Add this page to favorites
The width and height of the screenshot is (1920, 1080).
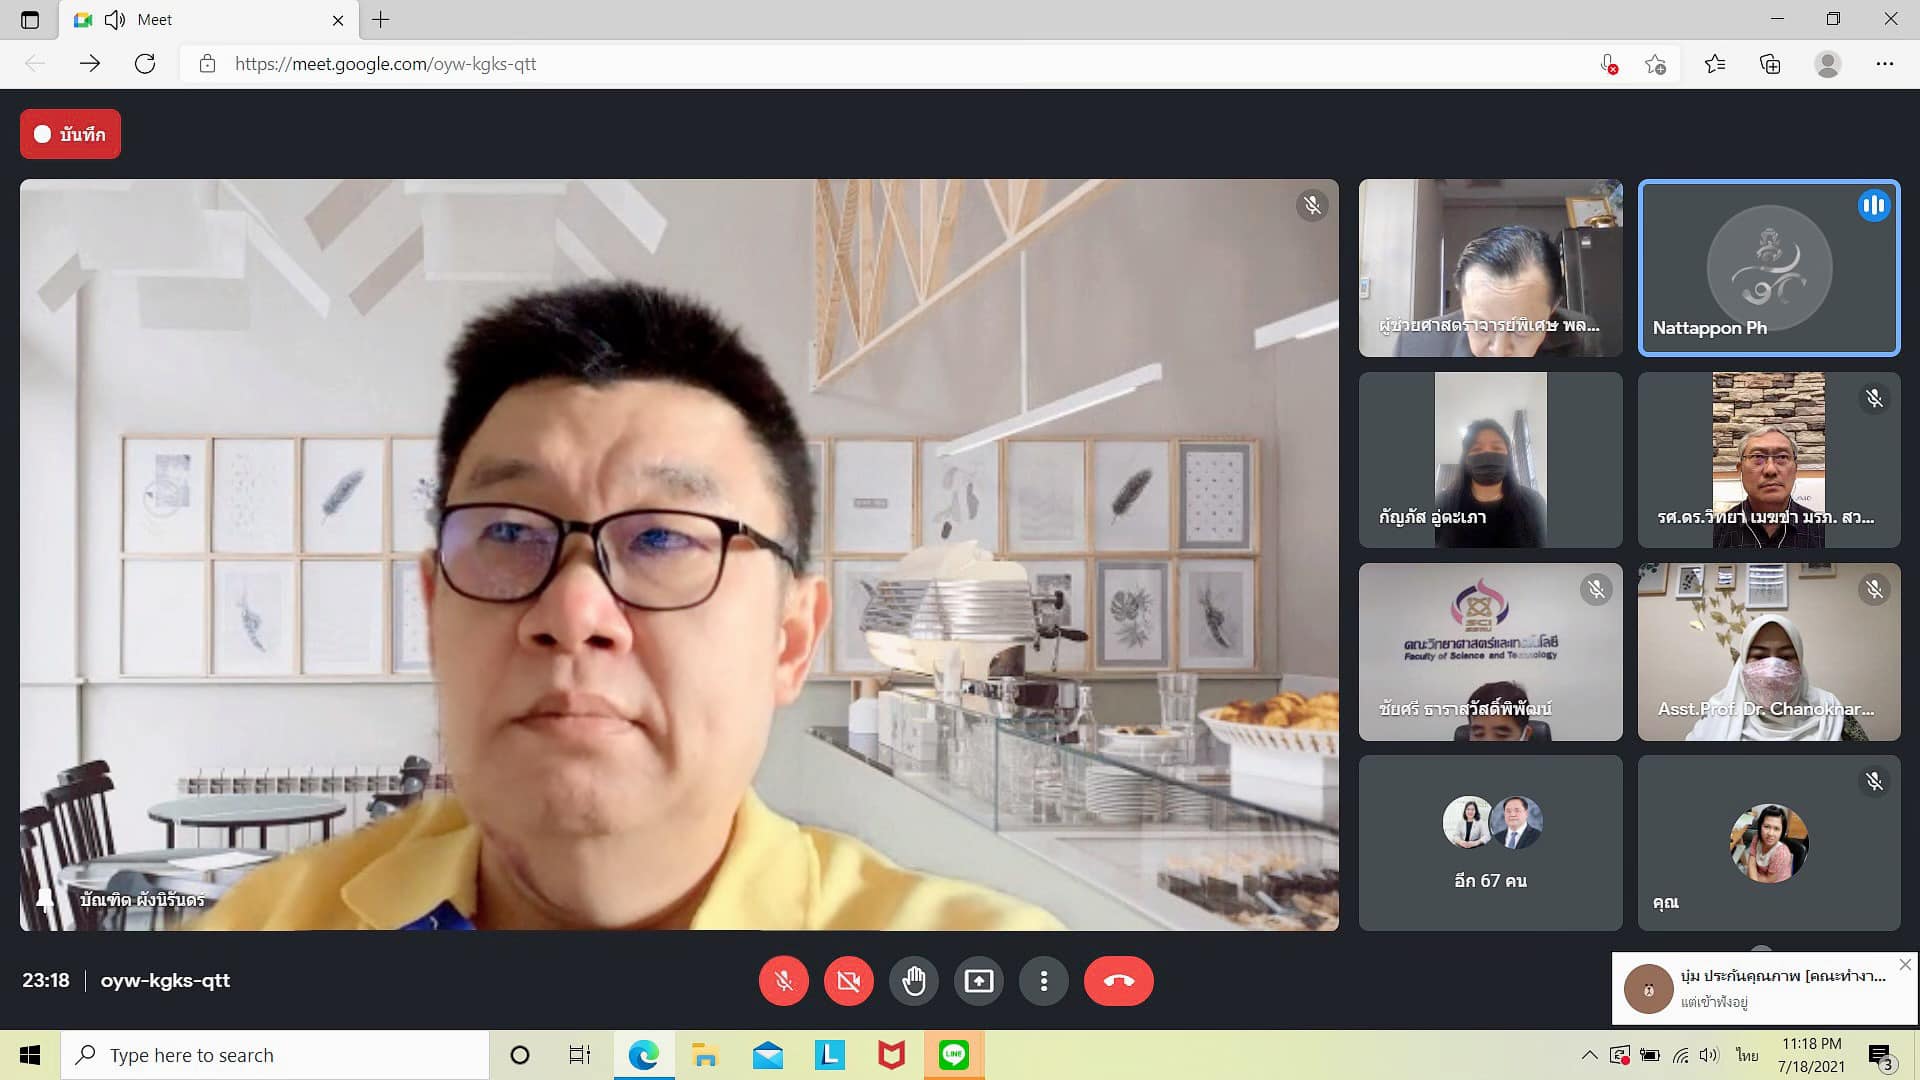1655,64
